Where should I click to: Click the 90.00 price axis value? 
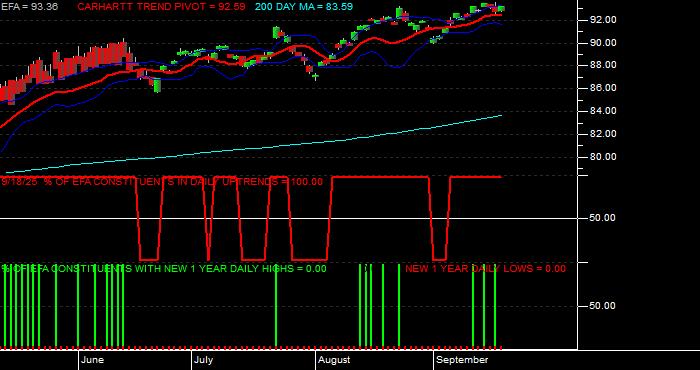[603, 43]
